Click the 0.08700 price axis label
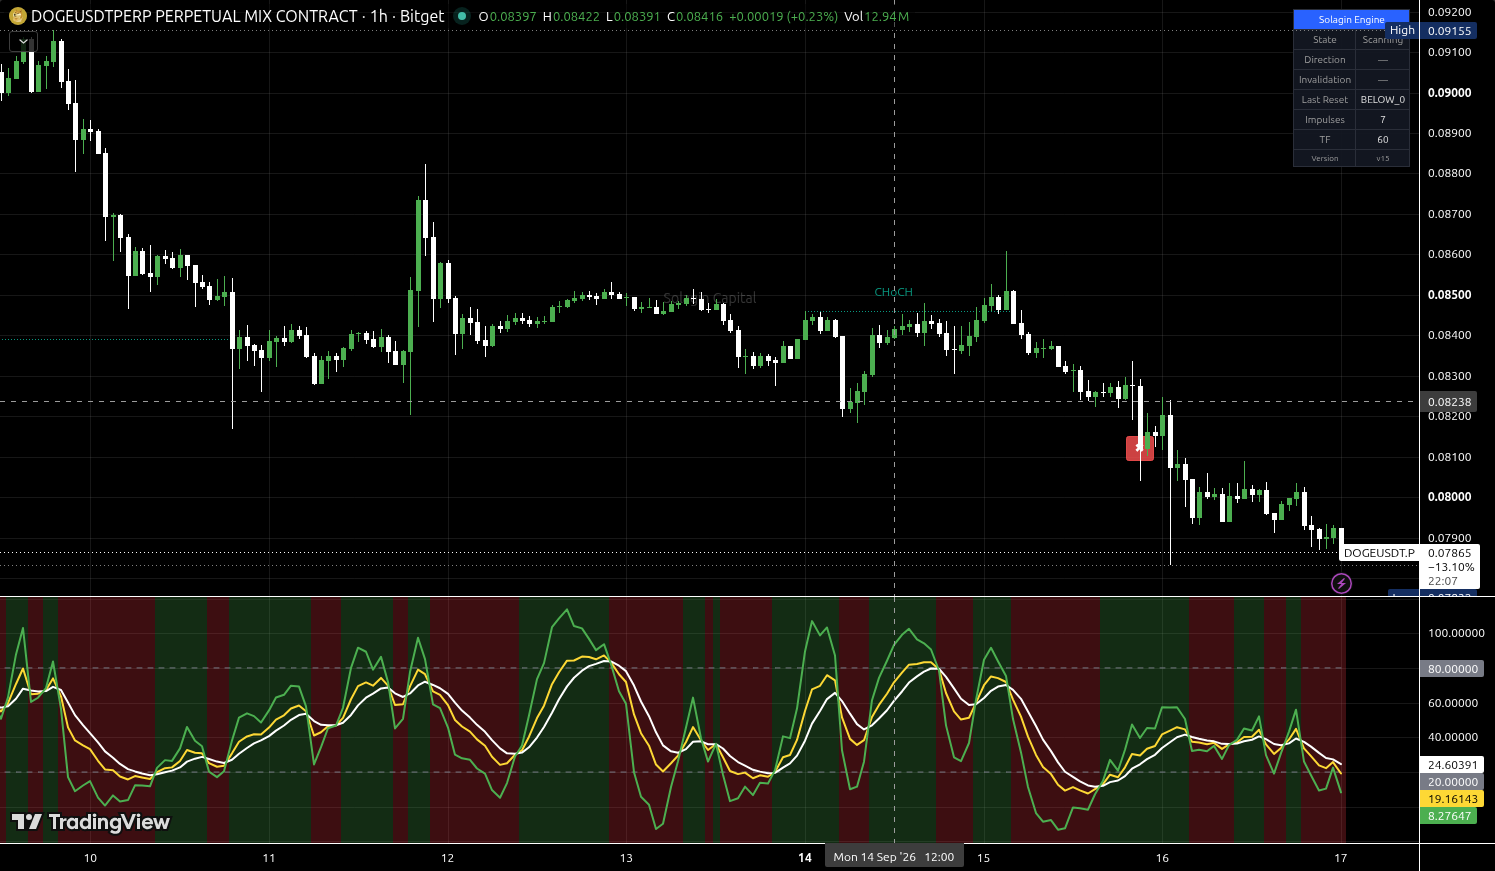The image size is (1495, 871). pos(1449,214)
